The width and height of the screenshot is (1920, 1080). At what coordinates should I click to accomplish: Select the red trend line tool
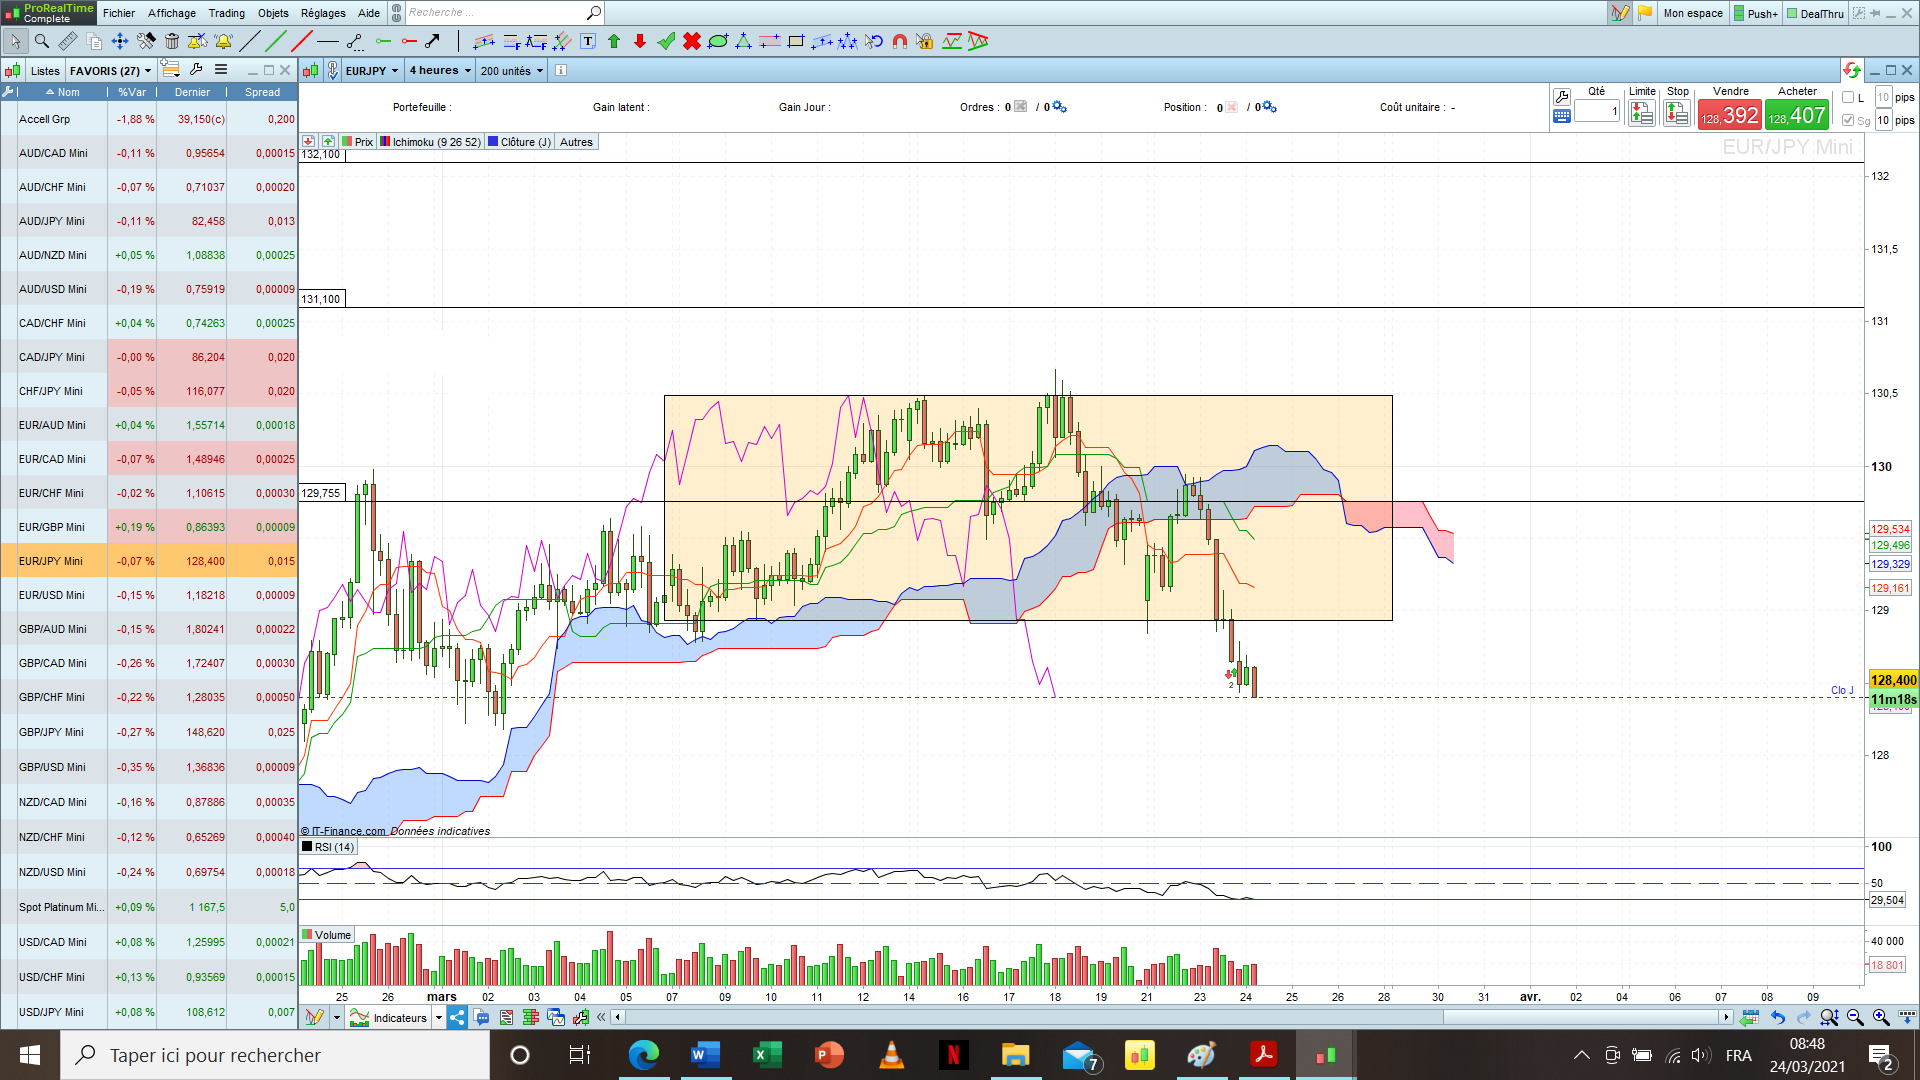click(x=301, y=41)
